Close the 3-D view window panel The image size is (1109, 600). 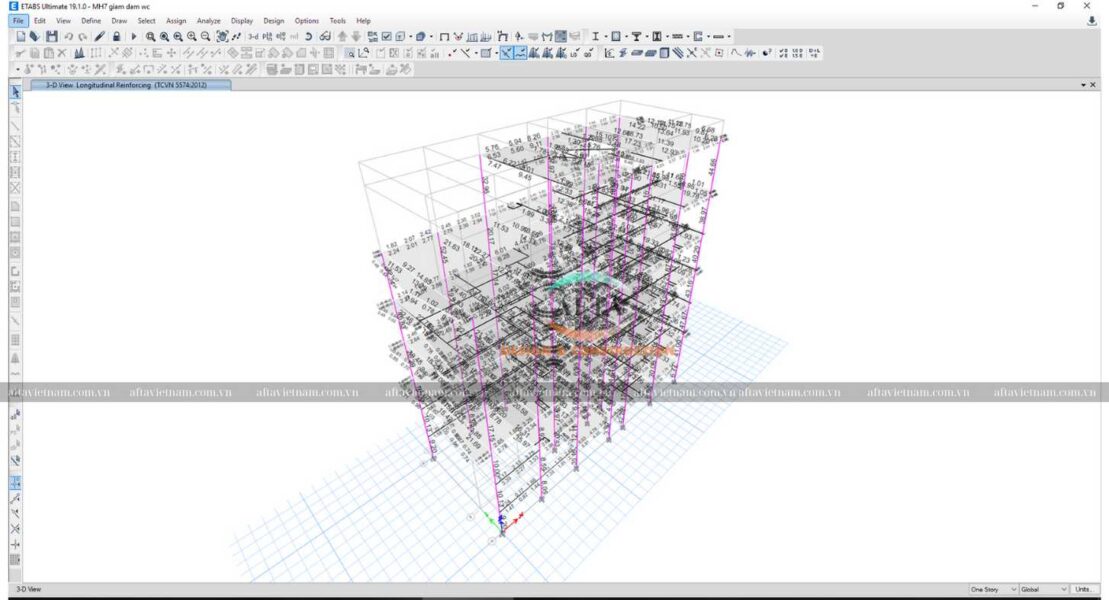[x=1093, y=86]
